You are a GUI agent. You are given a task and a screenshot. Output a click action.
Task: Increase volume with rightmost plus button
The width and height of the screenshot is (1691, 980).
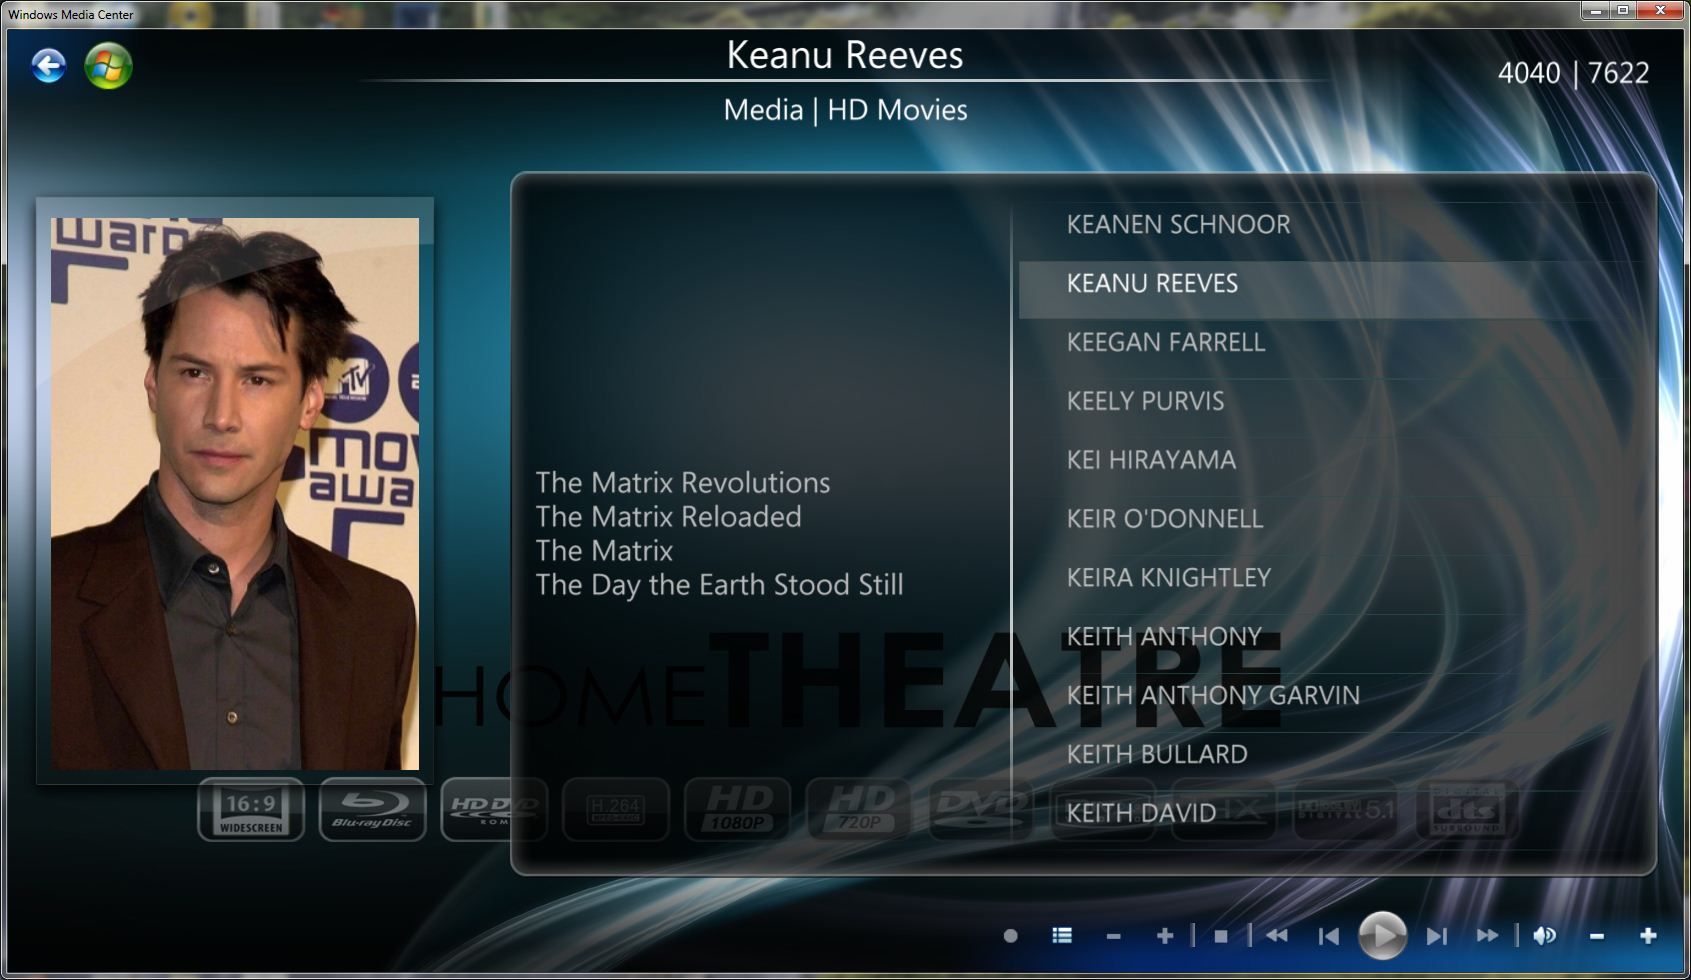[x=1648, y=936]
